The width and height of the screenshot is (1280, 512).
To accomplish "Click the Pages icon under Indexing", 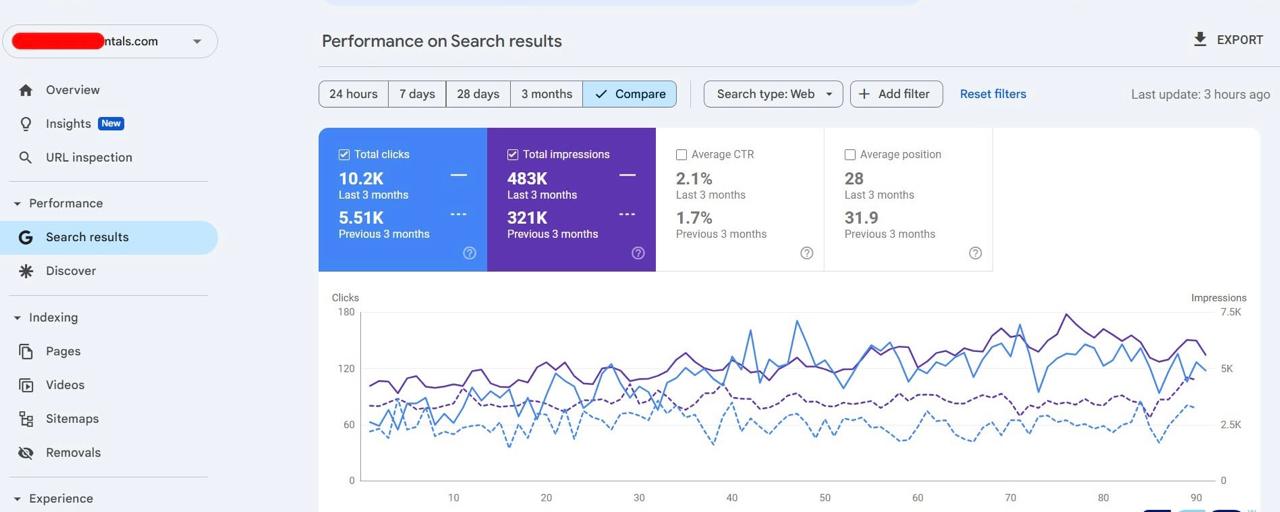I will click(x=26, y=352).
